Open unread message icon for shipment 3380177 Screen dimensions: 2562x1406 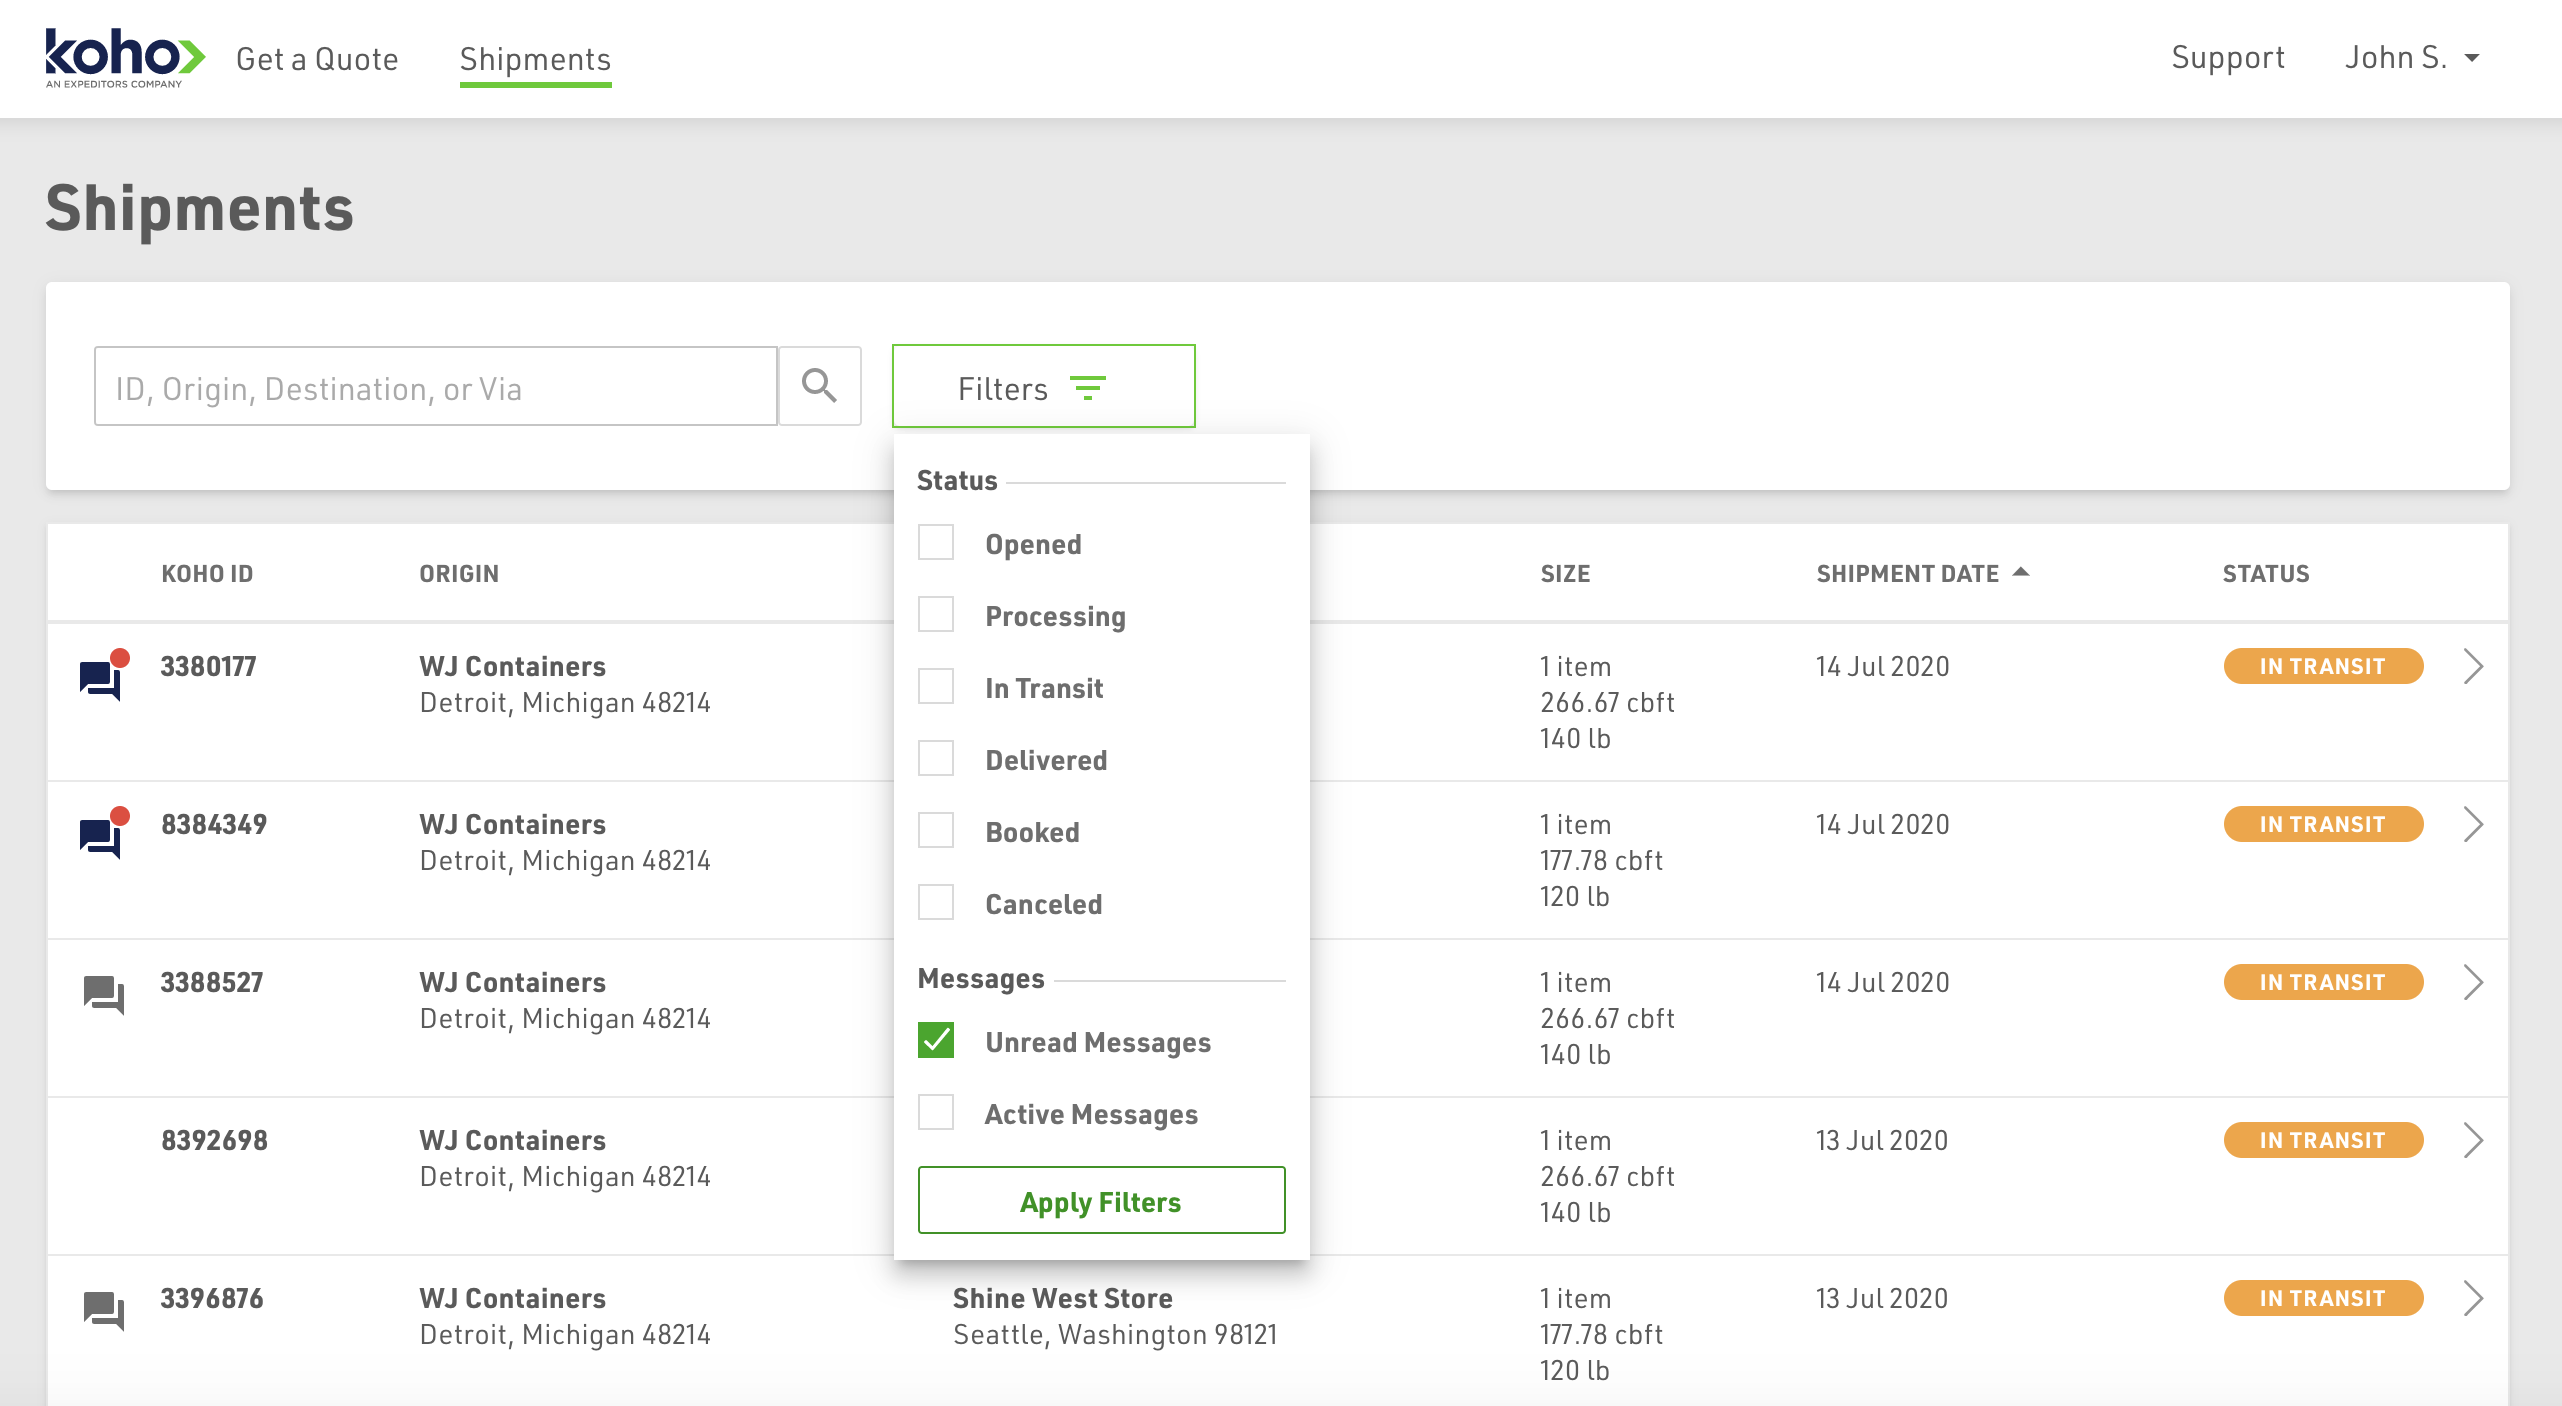(x=102, y=678)
